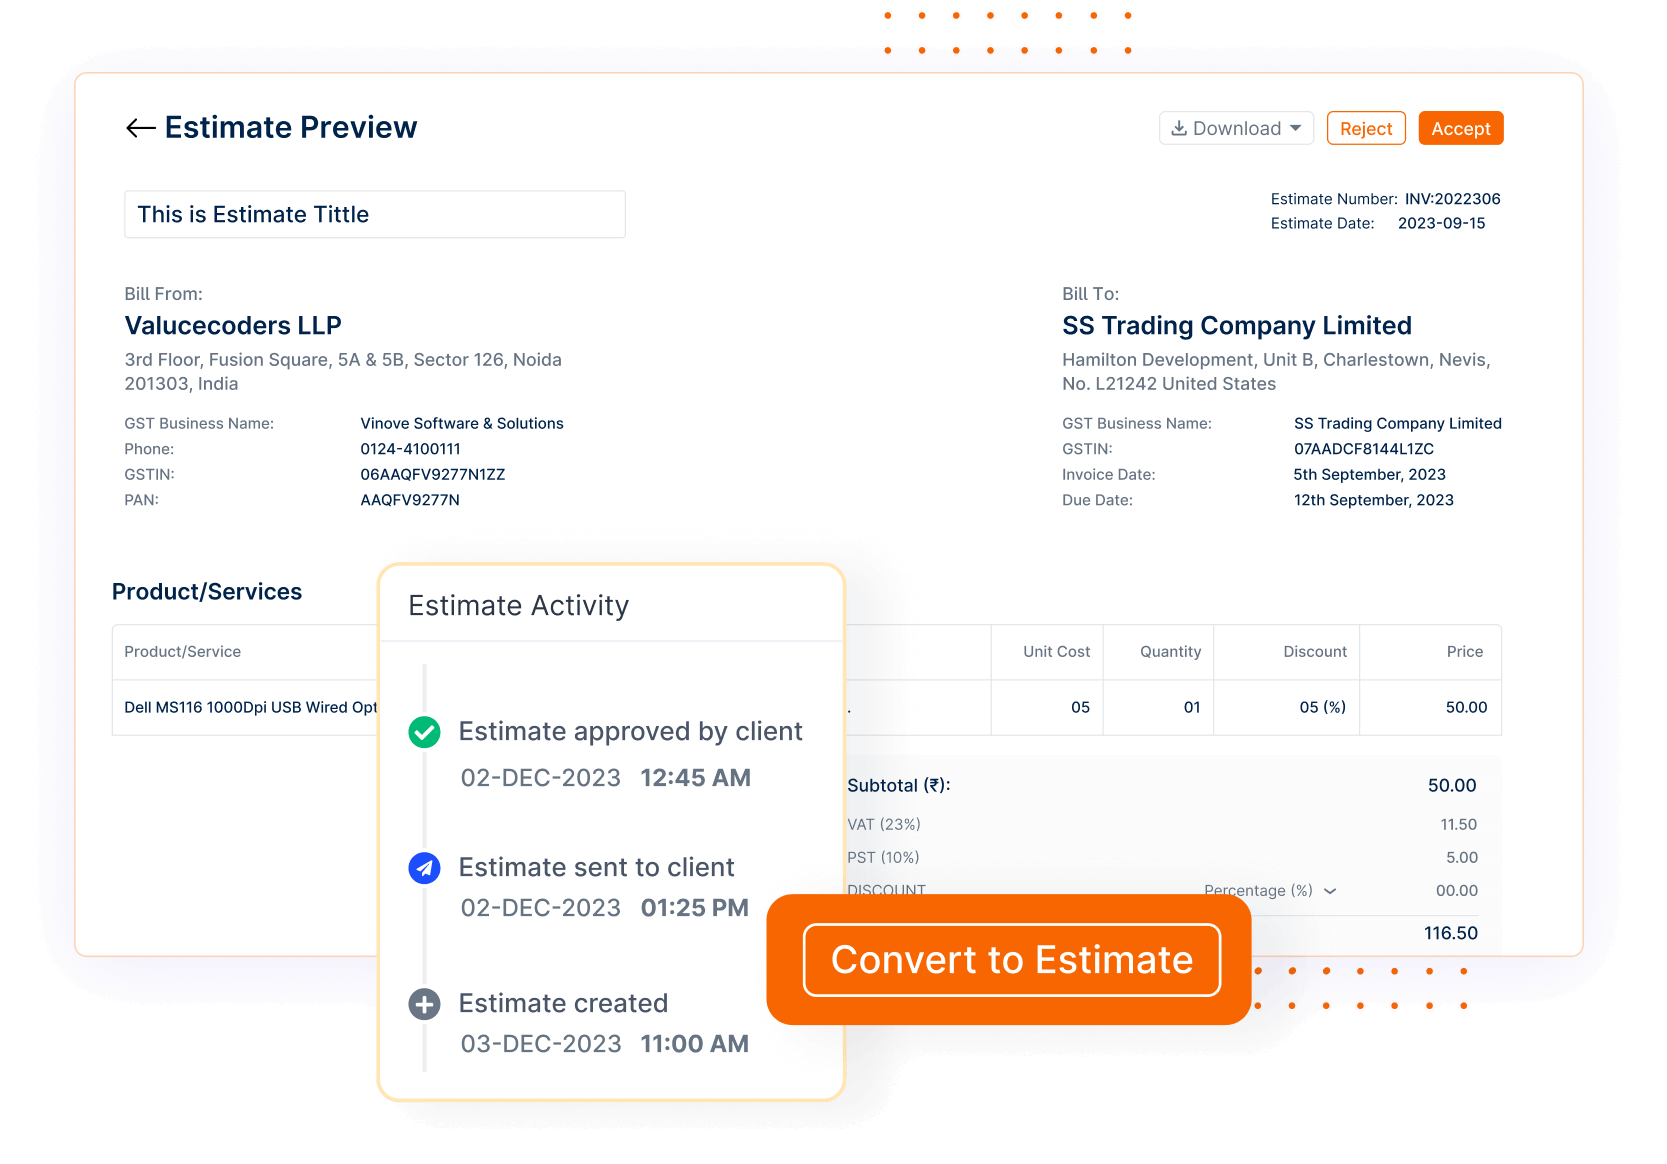Click GSTIN value 06AAQFV9277N1ZZ

(433, 474)
